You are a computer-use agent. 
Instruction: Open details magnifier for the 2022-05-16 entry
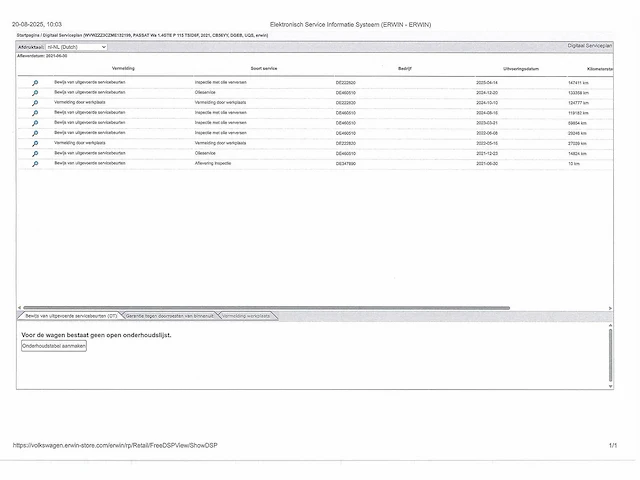35,144
